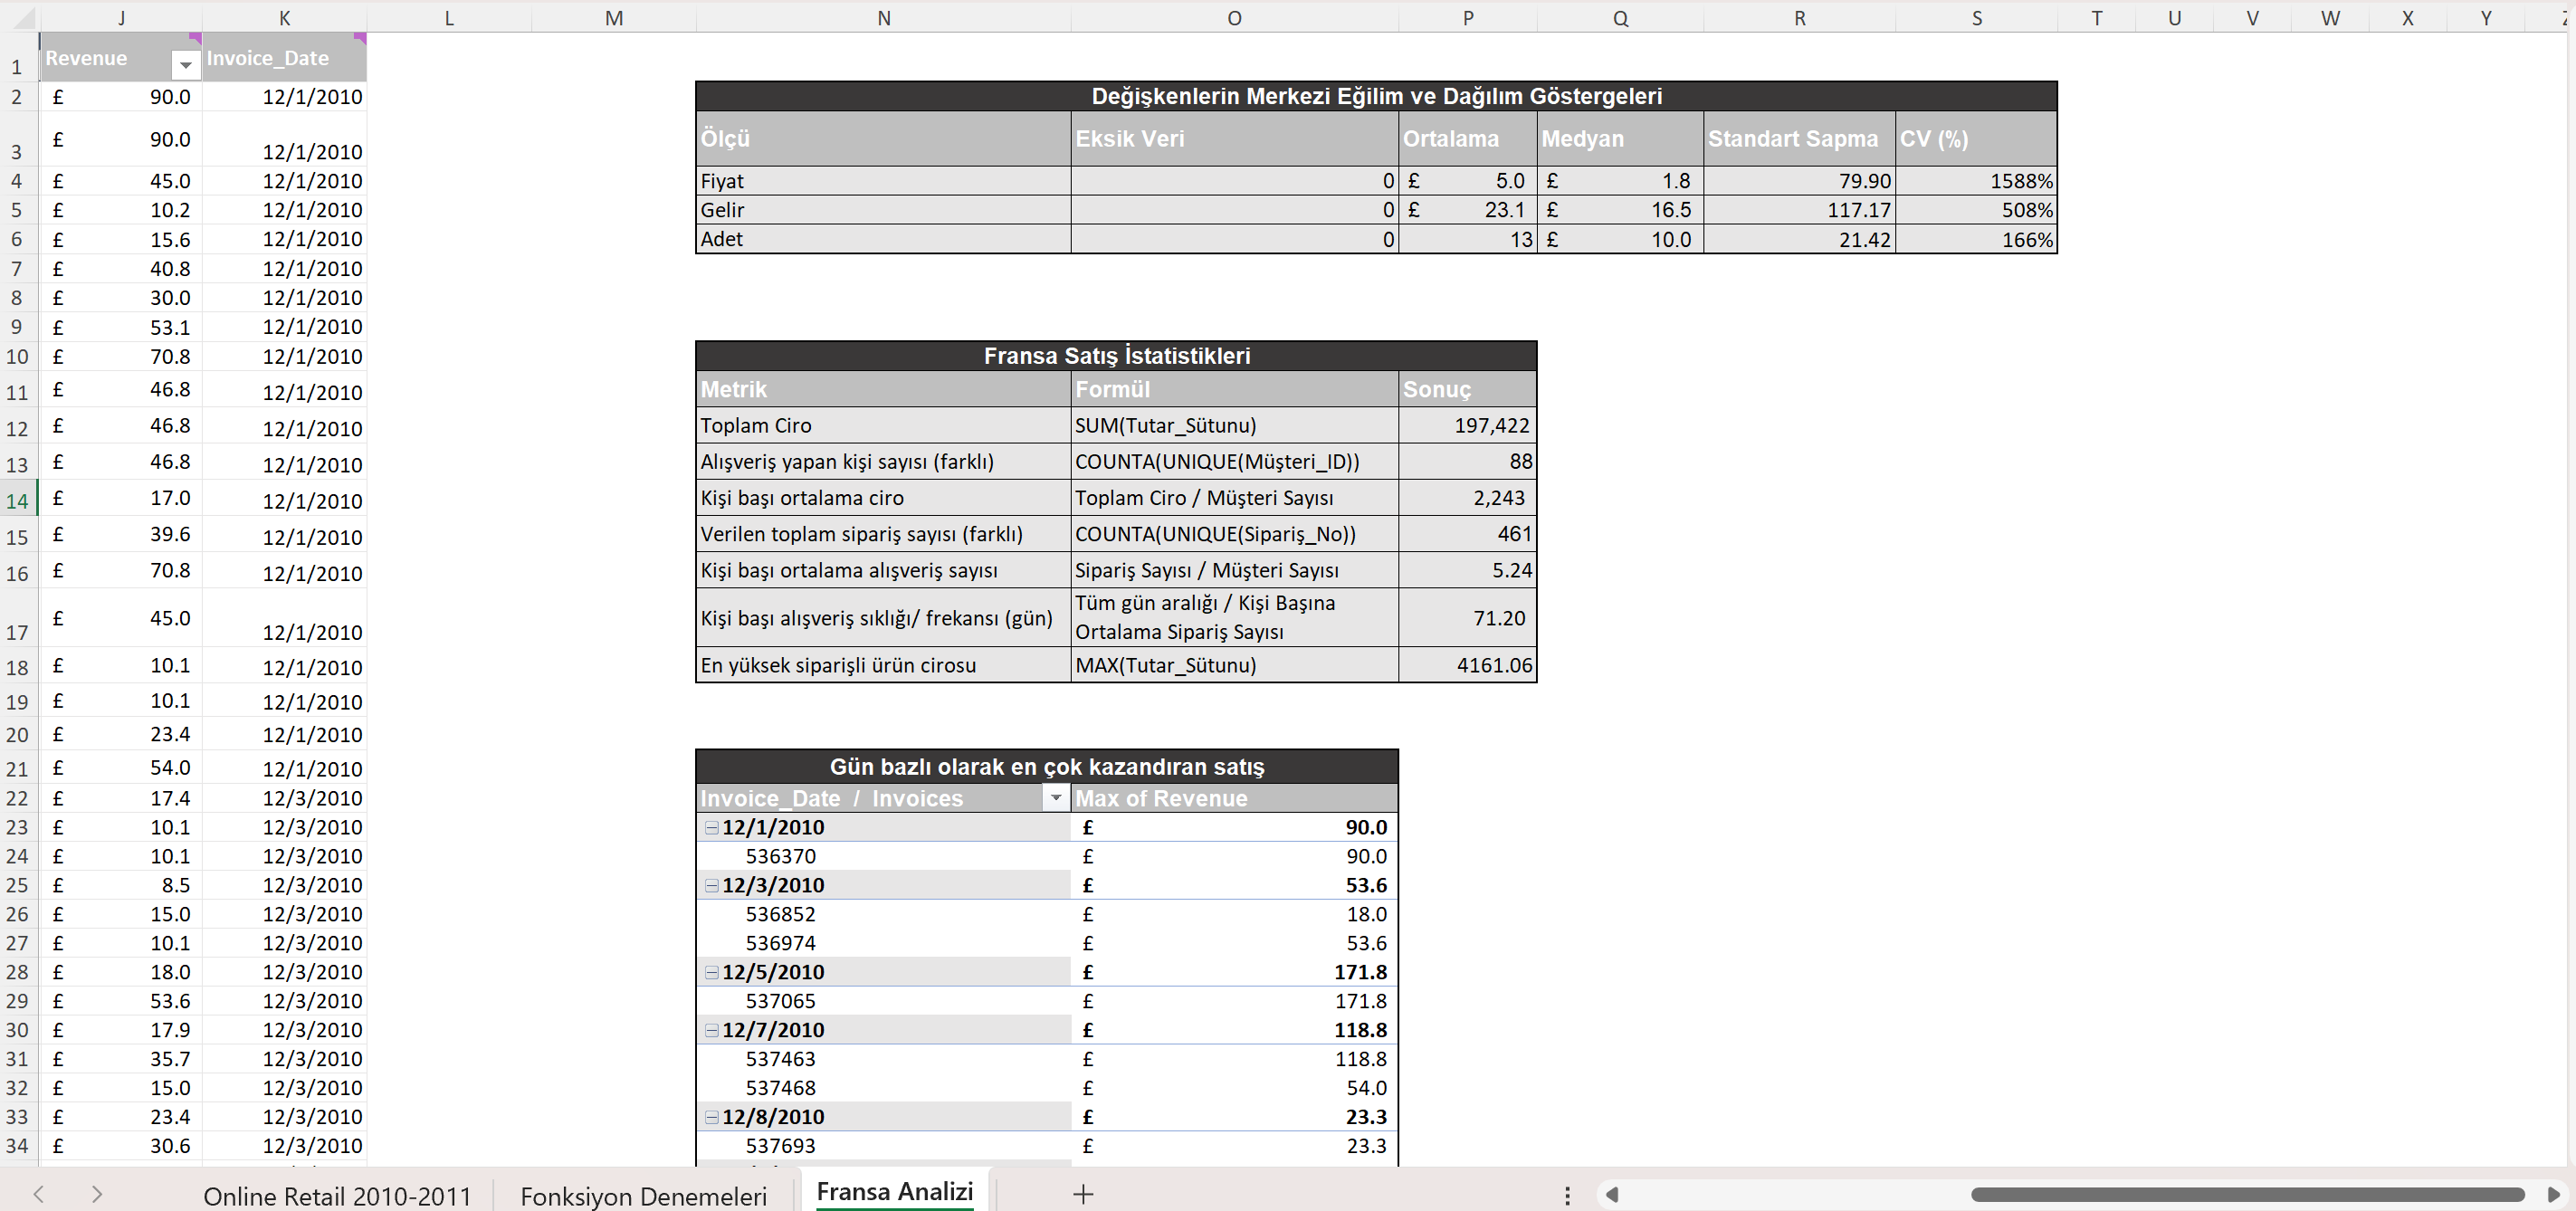2576x1211 pixels.
Task: Click the horizontal scrollbar right arrow
Action: (x=2553, y=1194)
